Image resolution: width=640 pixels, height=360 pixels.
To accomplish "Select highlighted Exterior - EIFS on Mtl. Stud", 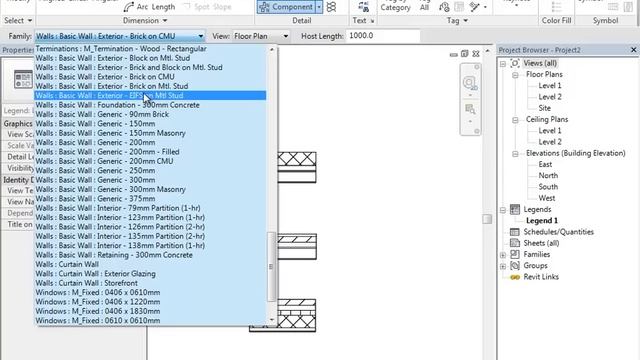I will click(150, 96).
